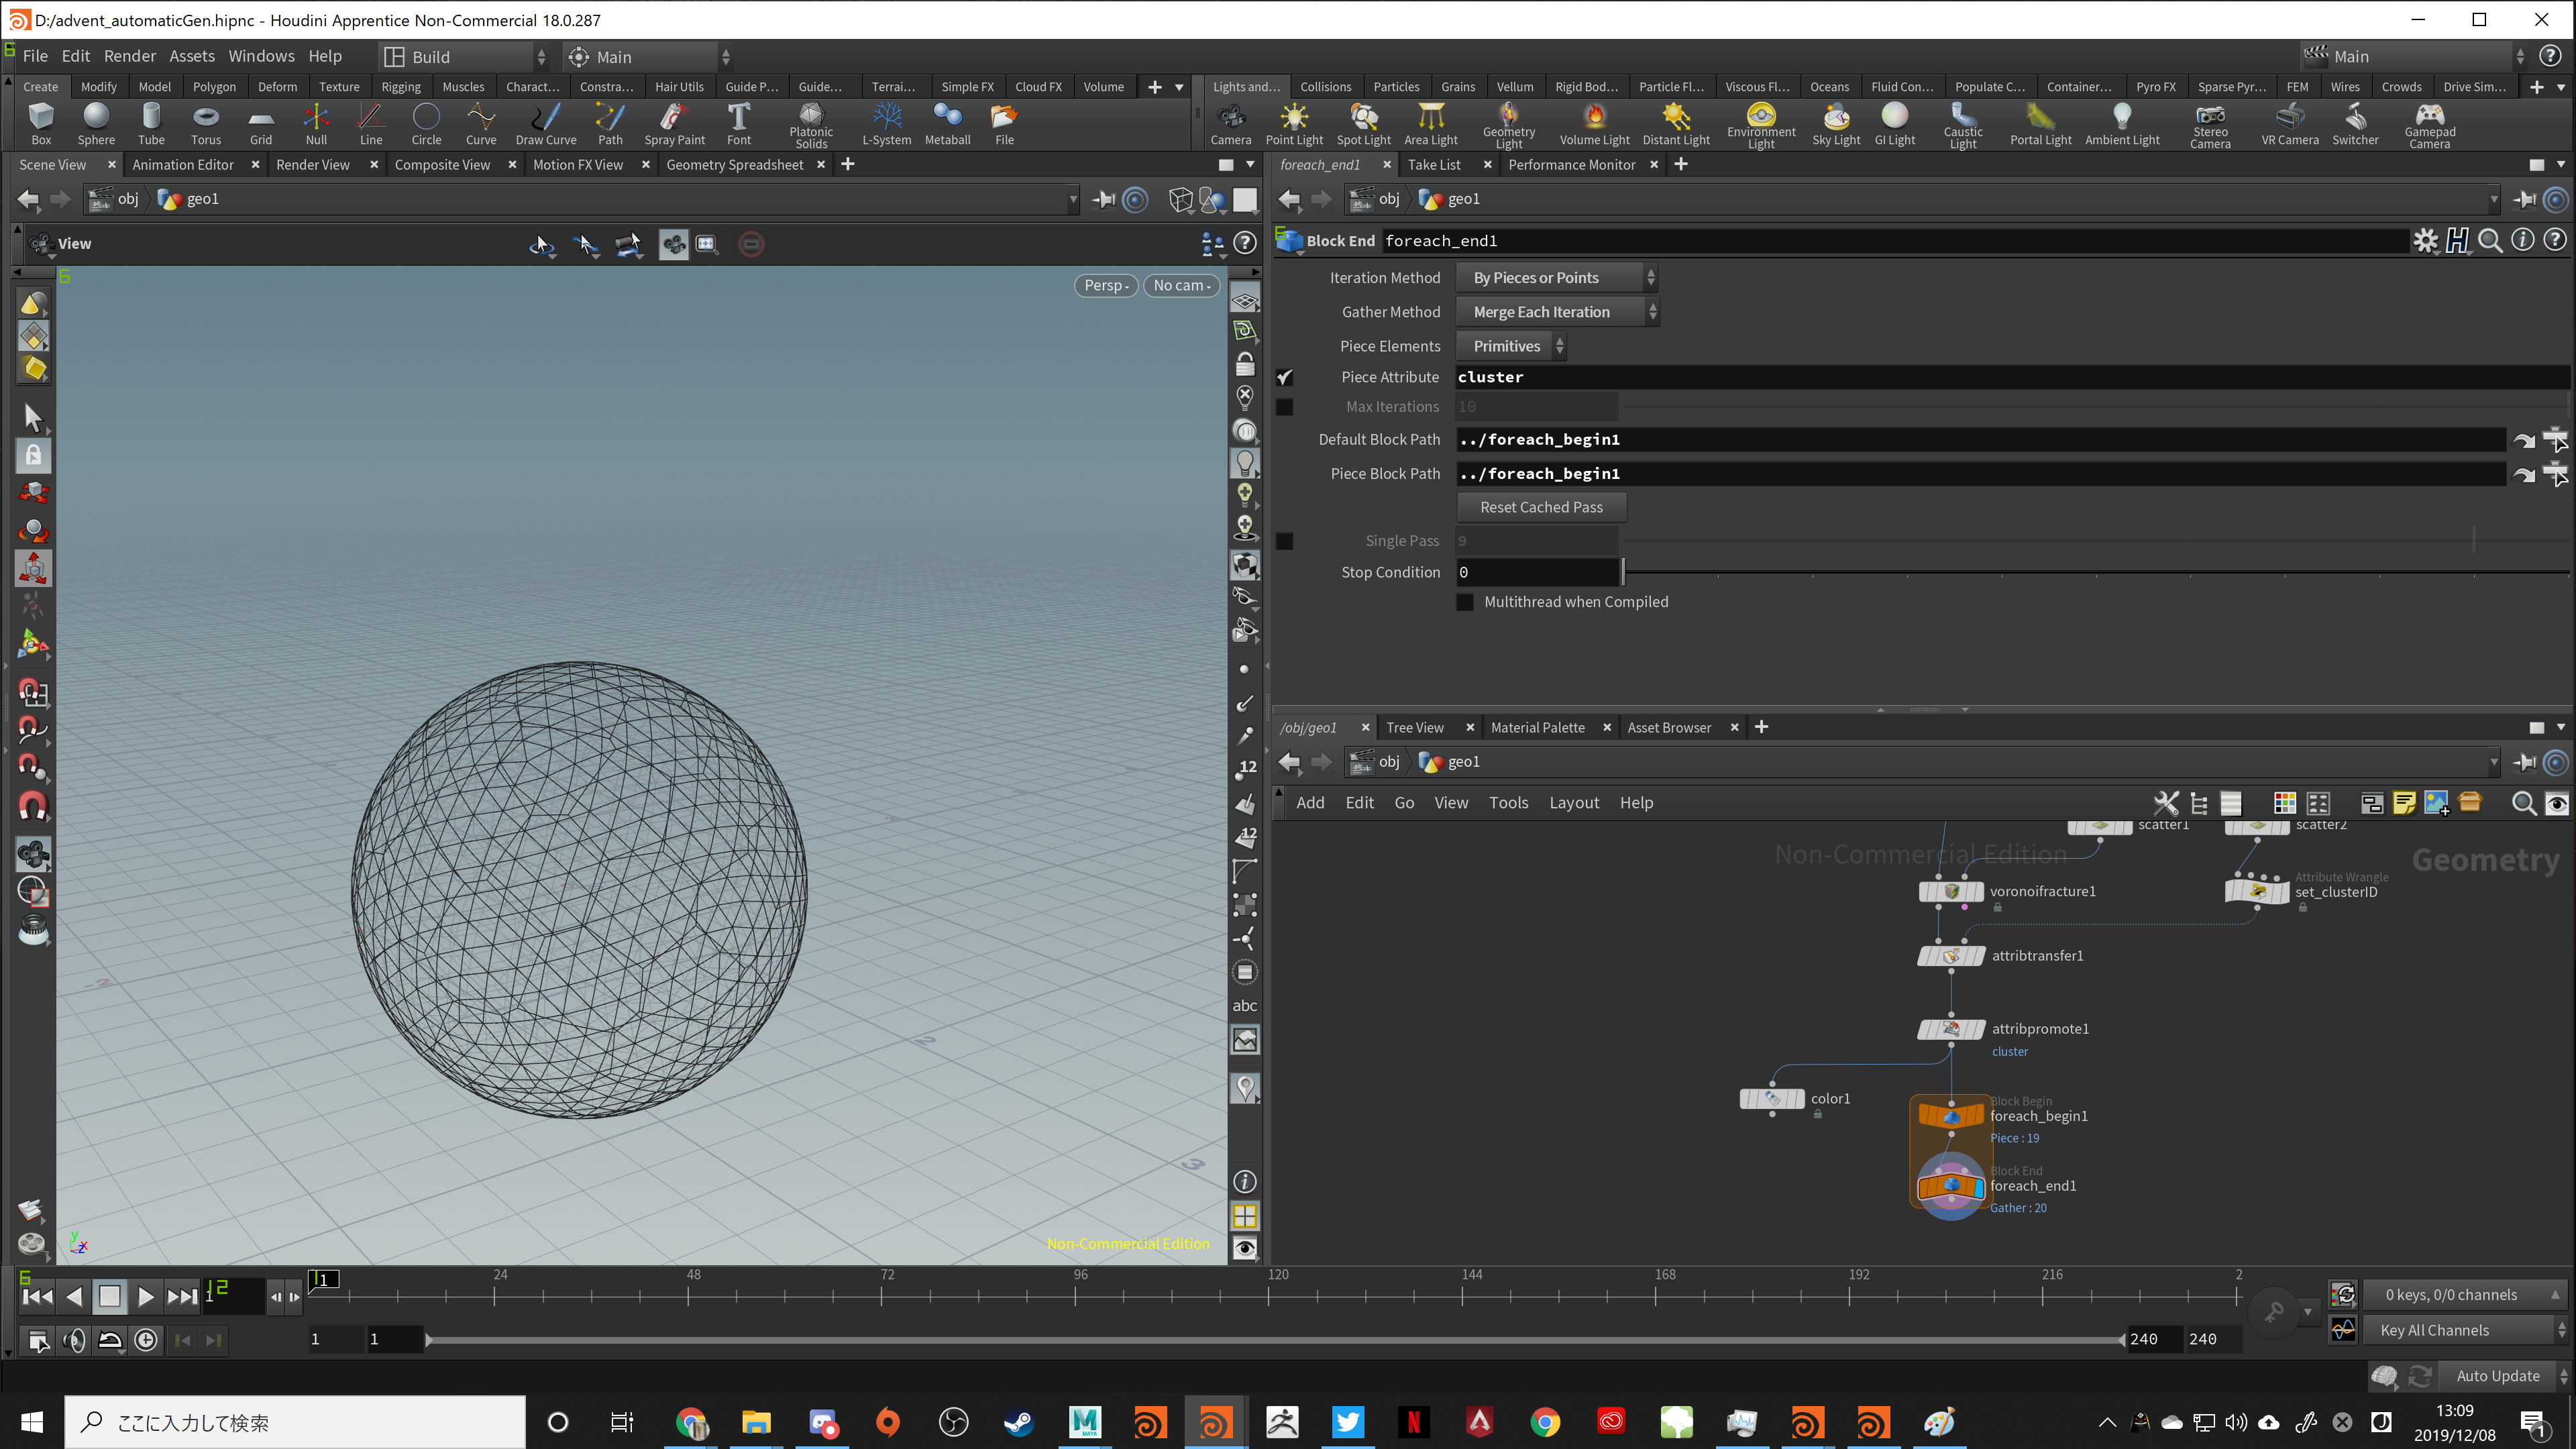Click the Spray Paint shelf tool
2576x1449 pixels.
[674, 124]
